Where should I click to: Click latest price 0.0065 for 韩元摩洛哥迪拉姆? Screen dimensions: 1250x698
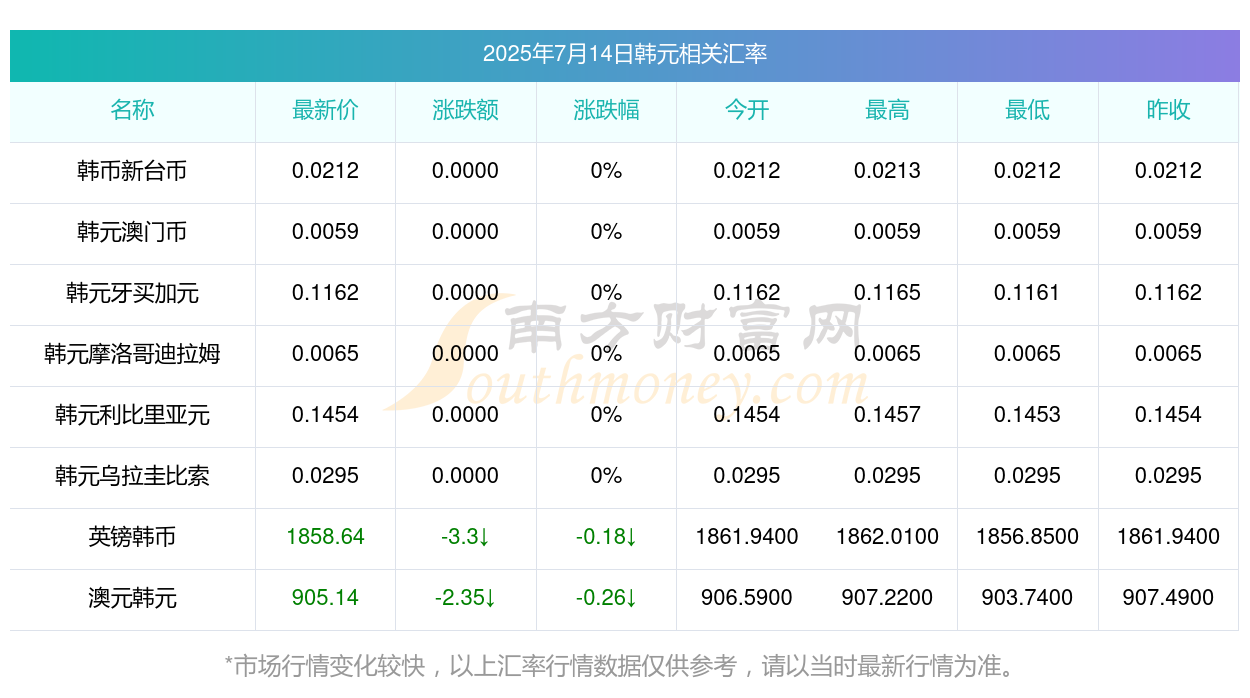coord(325,354)
